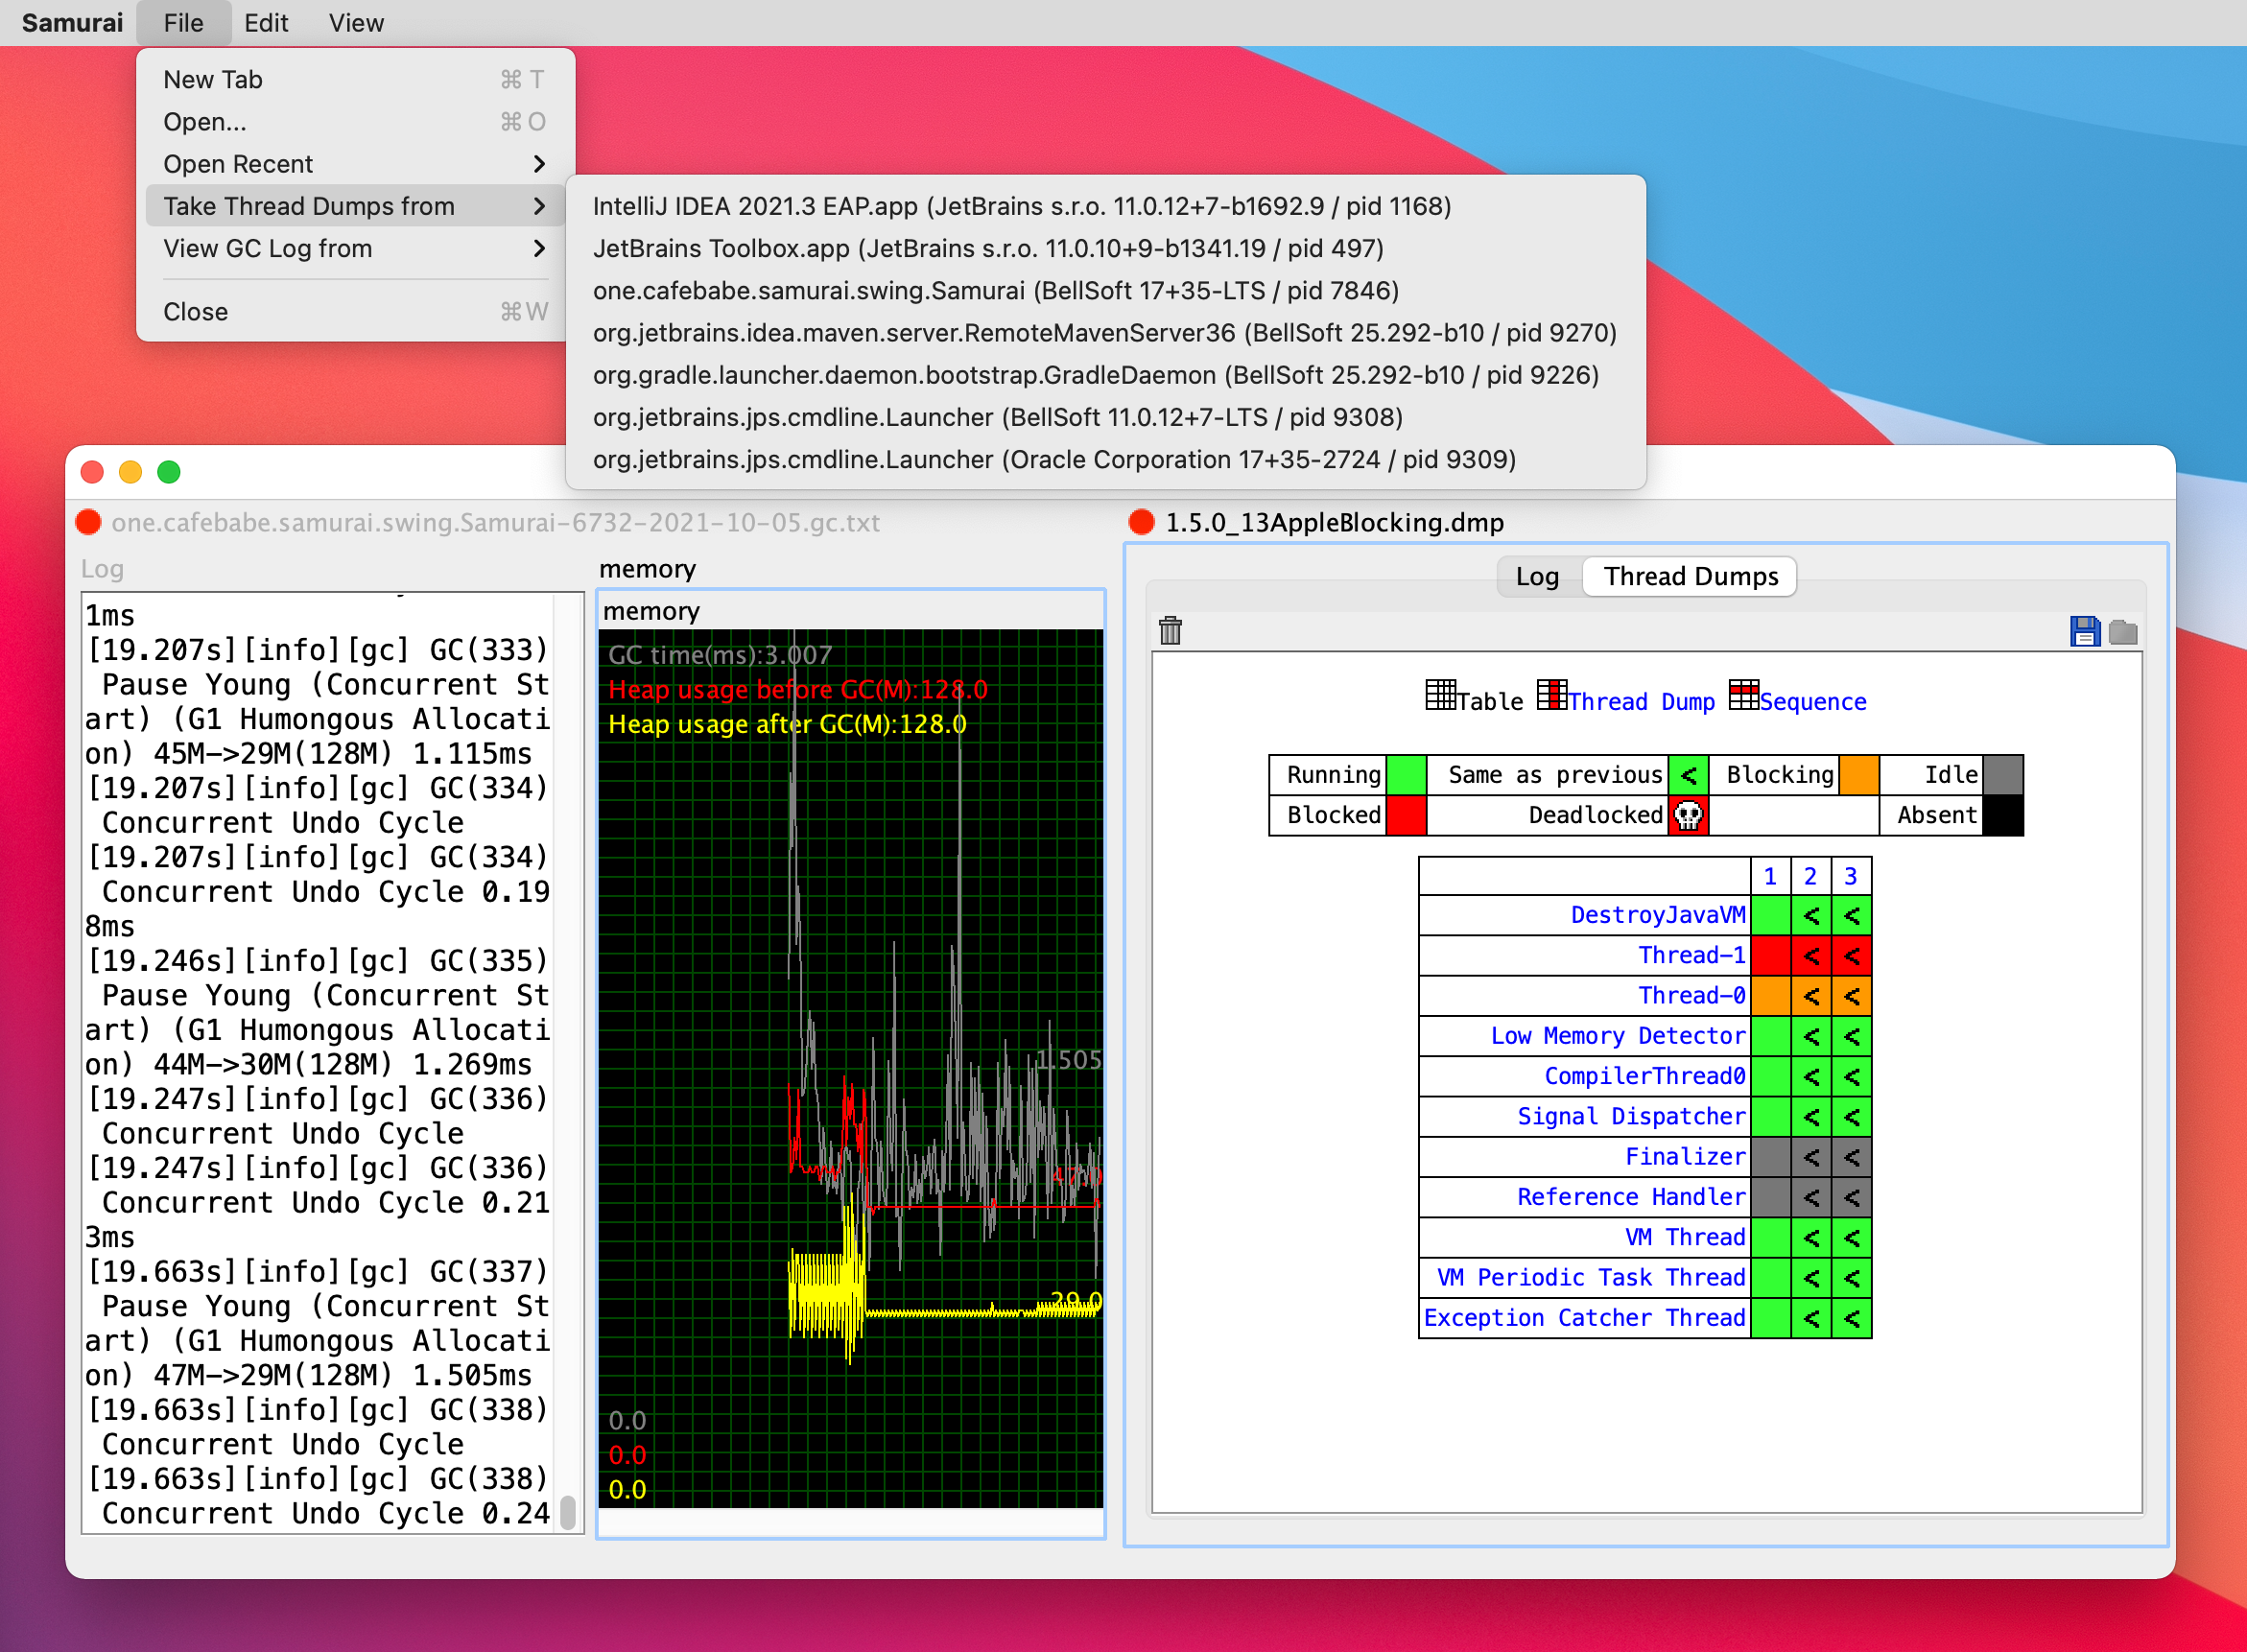Click the Sequence view icon
The image size is (2247, 1652).
pyautogui.click(x=1743, y=694)
